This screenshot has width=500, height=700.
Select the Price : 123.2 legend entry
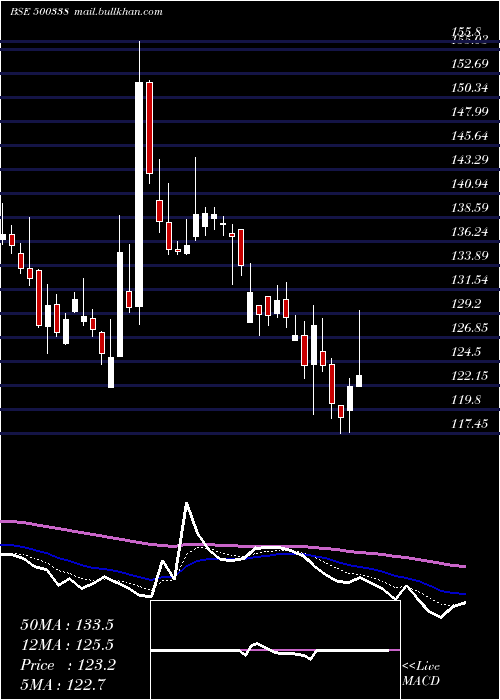point(68,665)
